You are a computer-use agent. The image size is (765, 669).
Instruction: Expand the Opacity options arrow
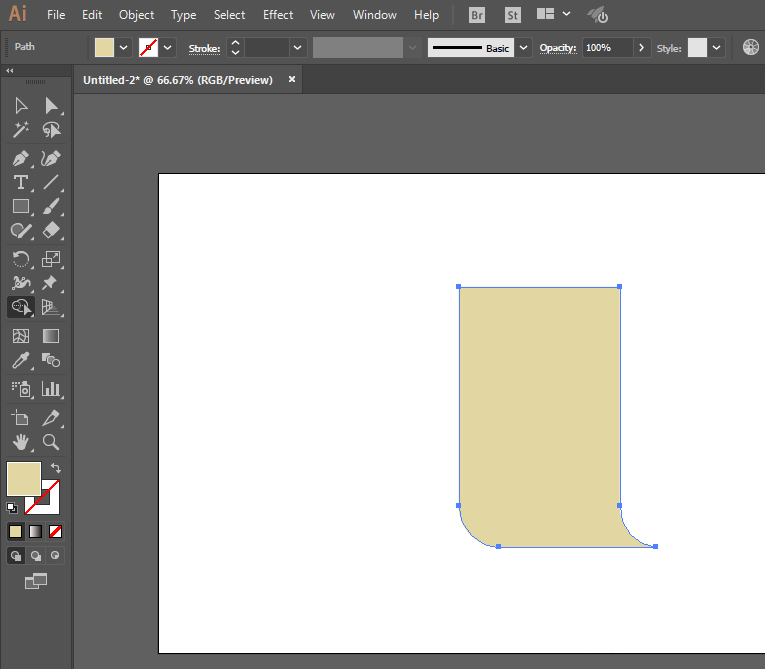click(x=642, y=48)
